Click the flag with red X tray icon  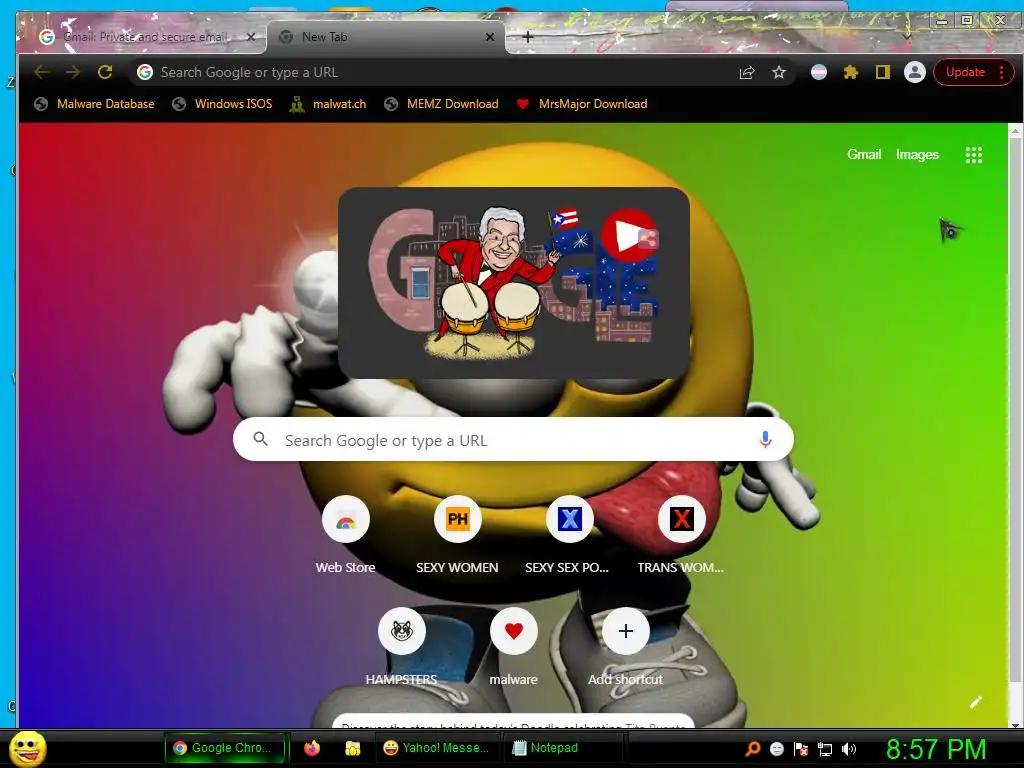(801, 749)
